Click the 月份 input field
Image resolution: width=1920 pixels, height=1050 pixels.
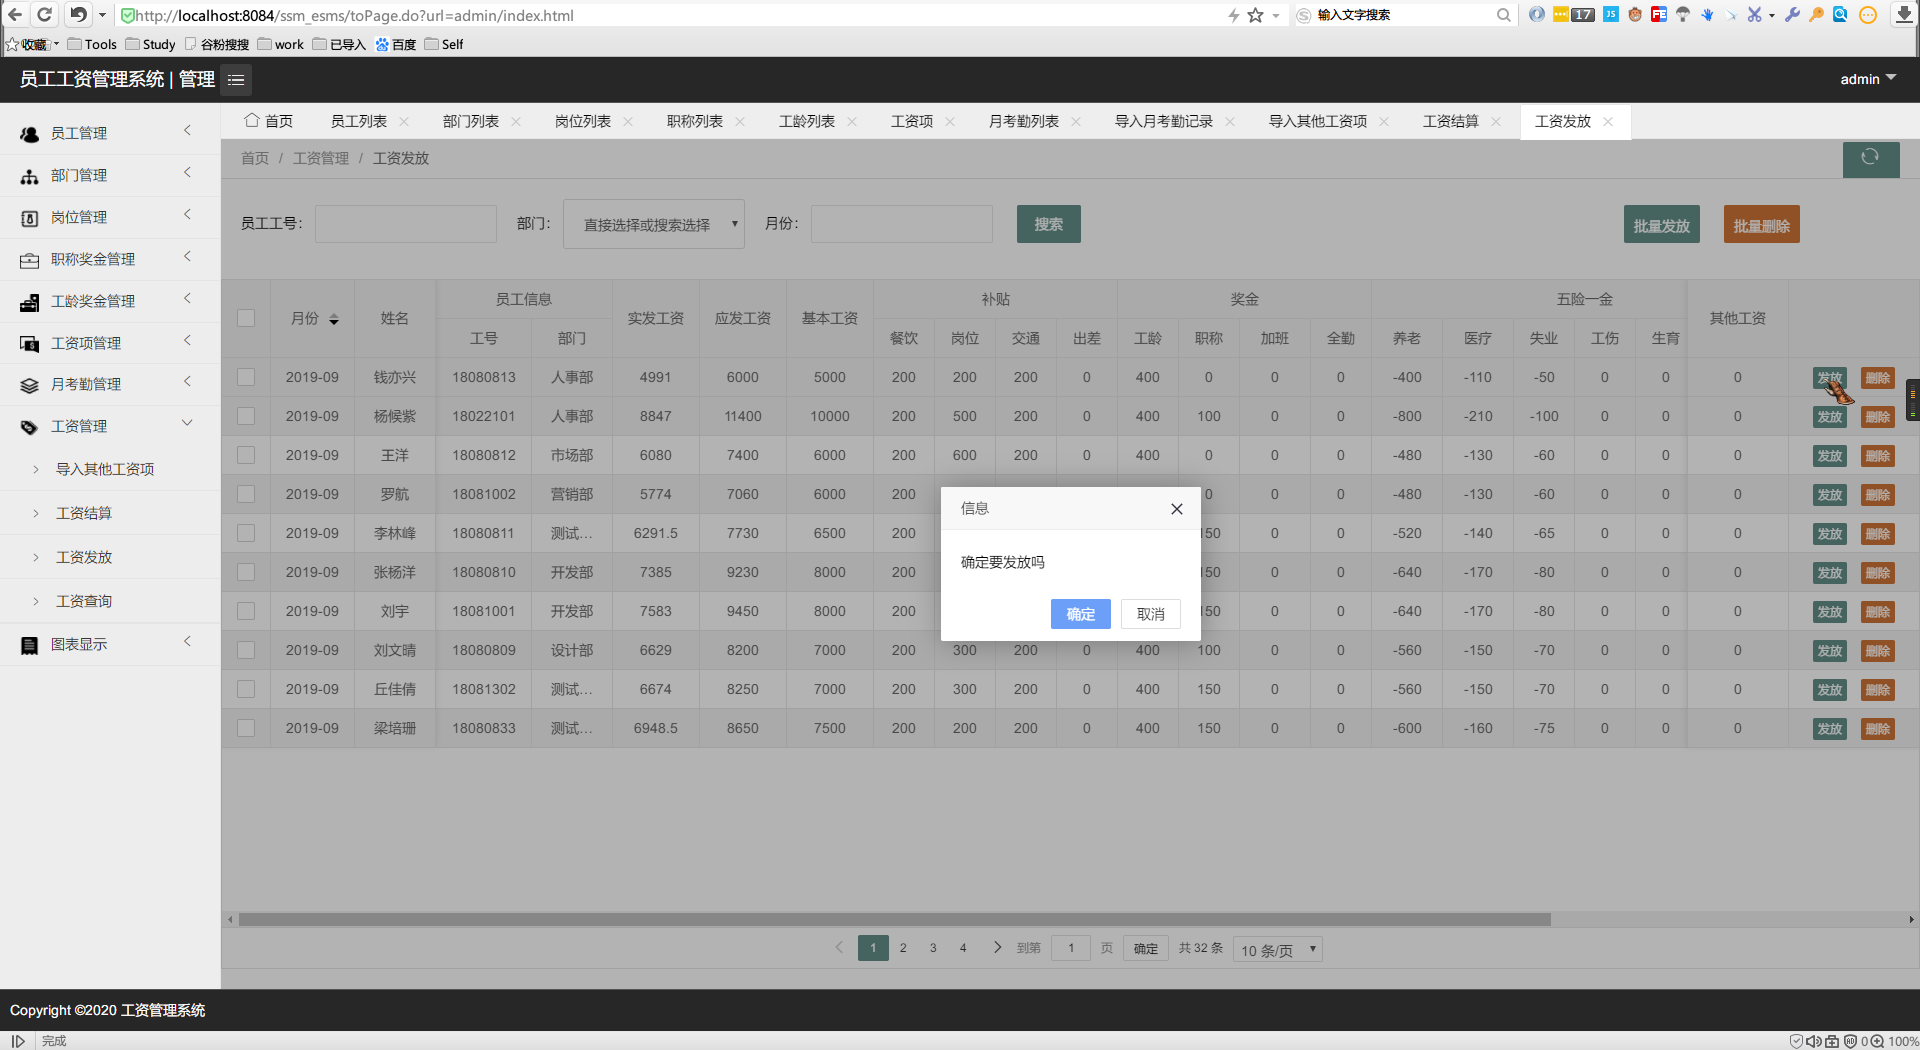pyautogui.click(x=902, y=225)
